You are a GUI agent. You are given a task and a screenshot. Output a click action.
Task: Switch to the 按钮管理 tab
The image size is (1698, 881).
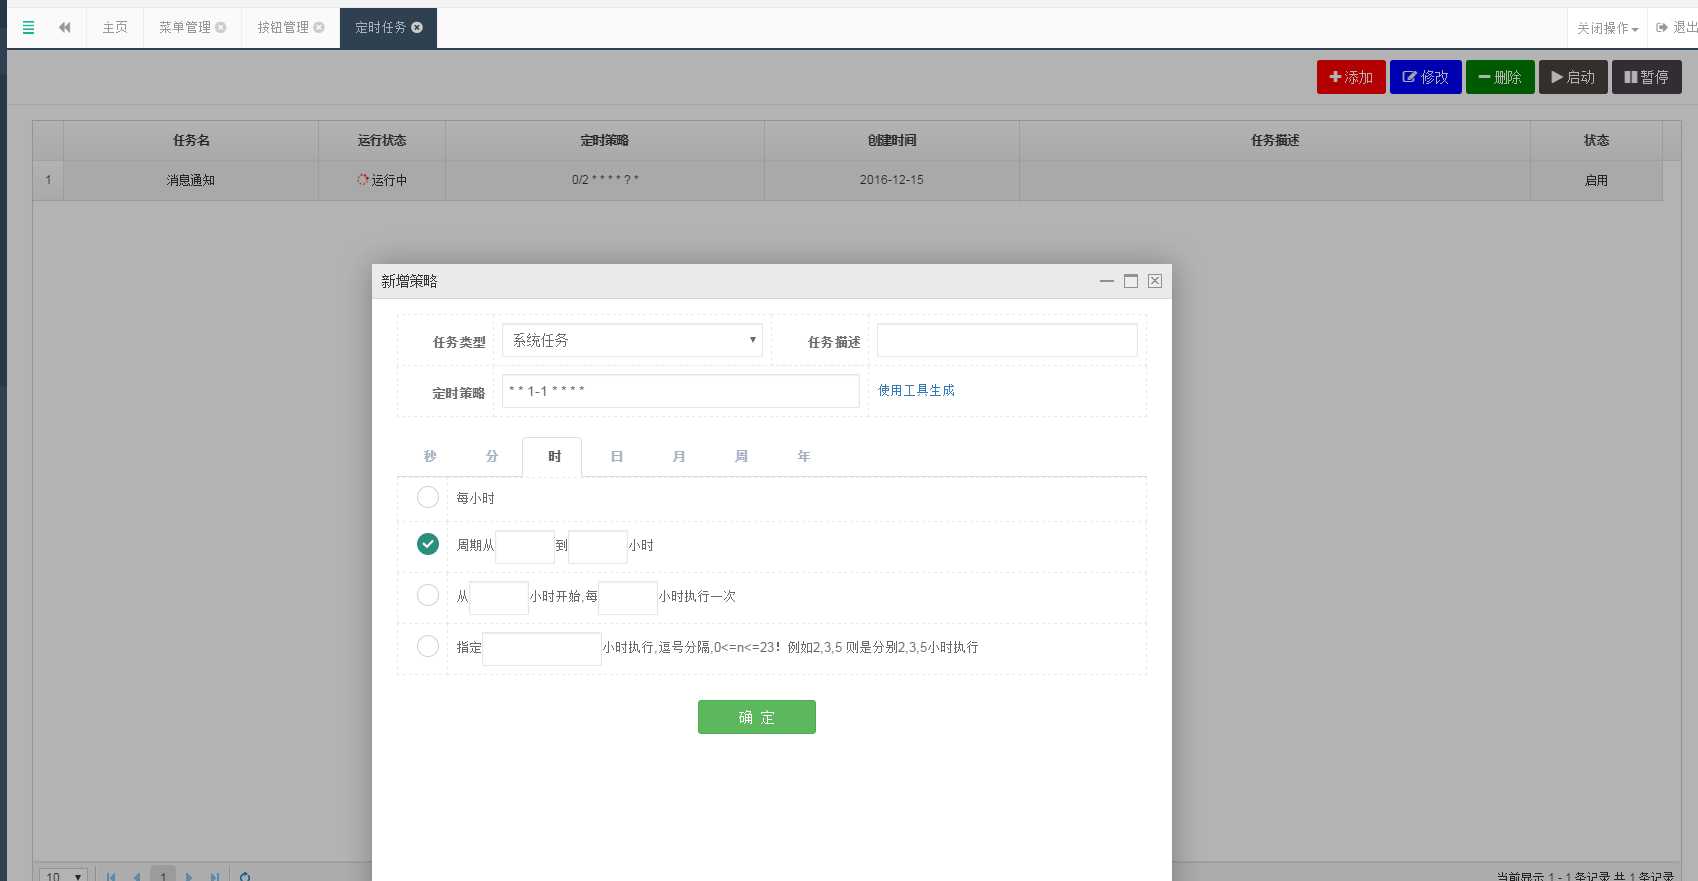283,28
